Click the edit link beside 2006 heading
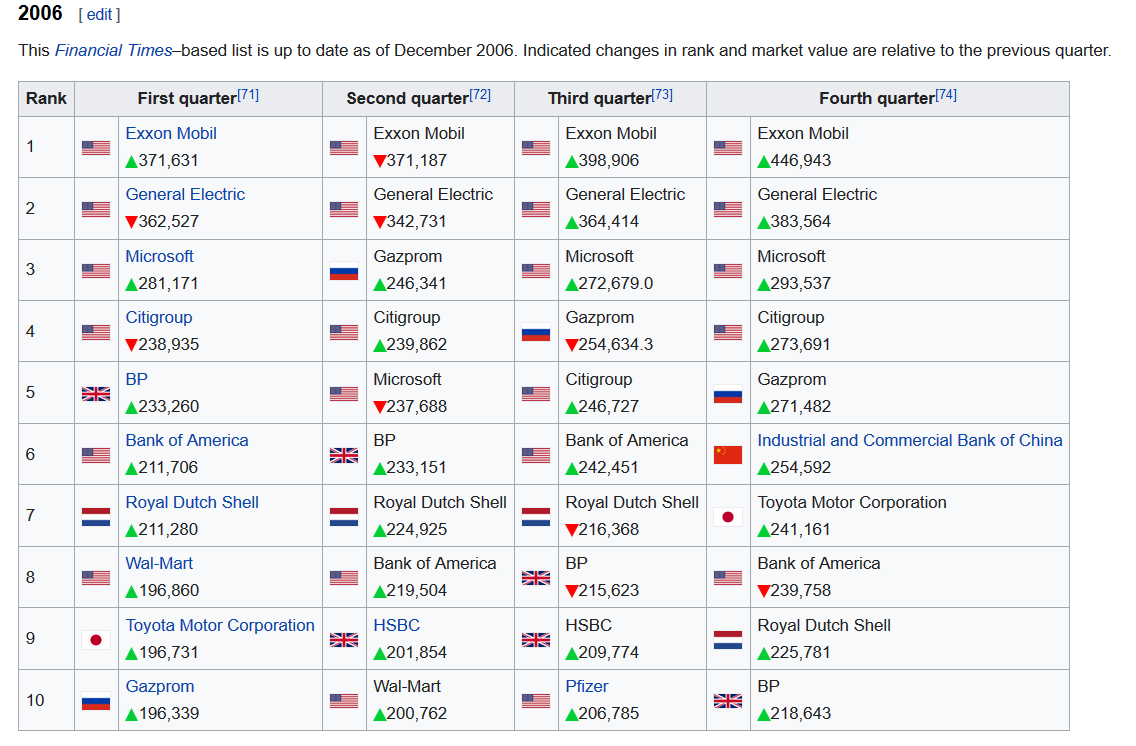 [99, 14]
